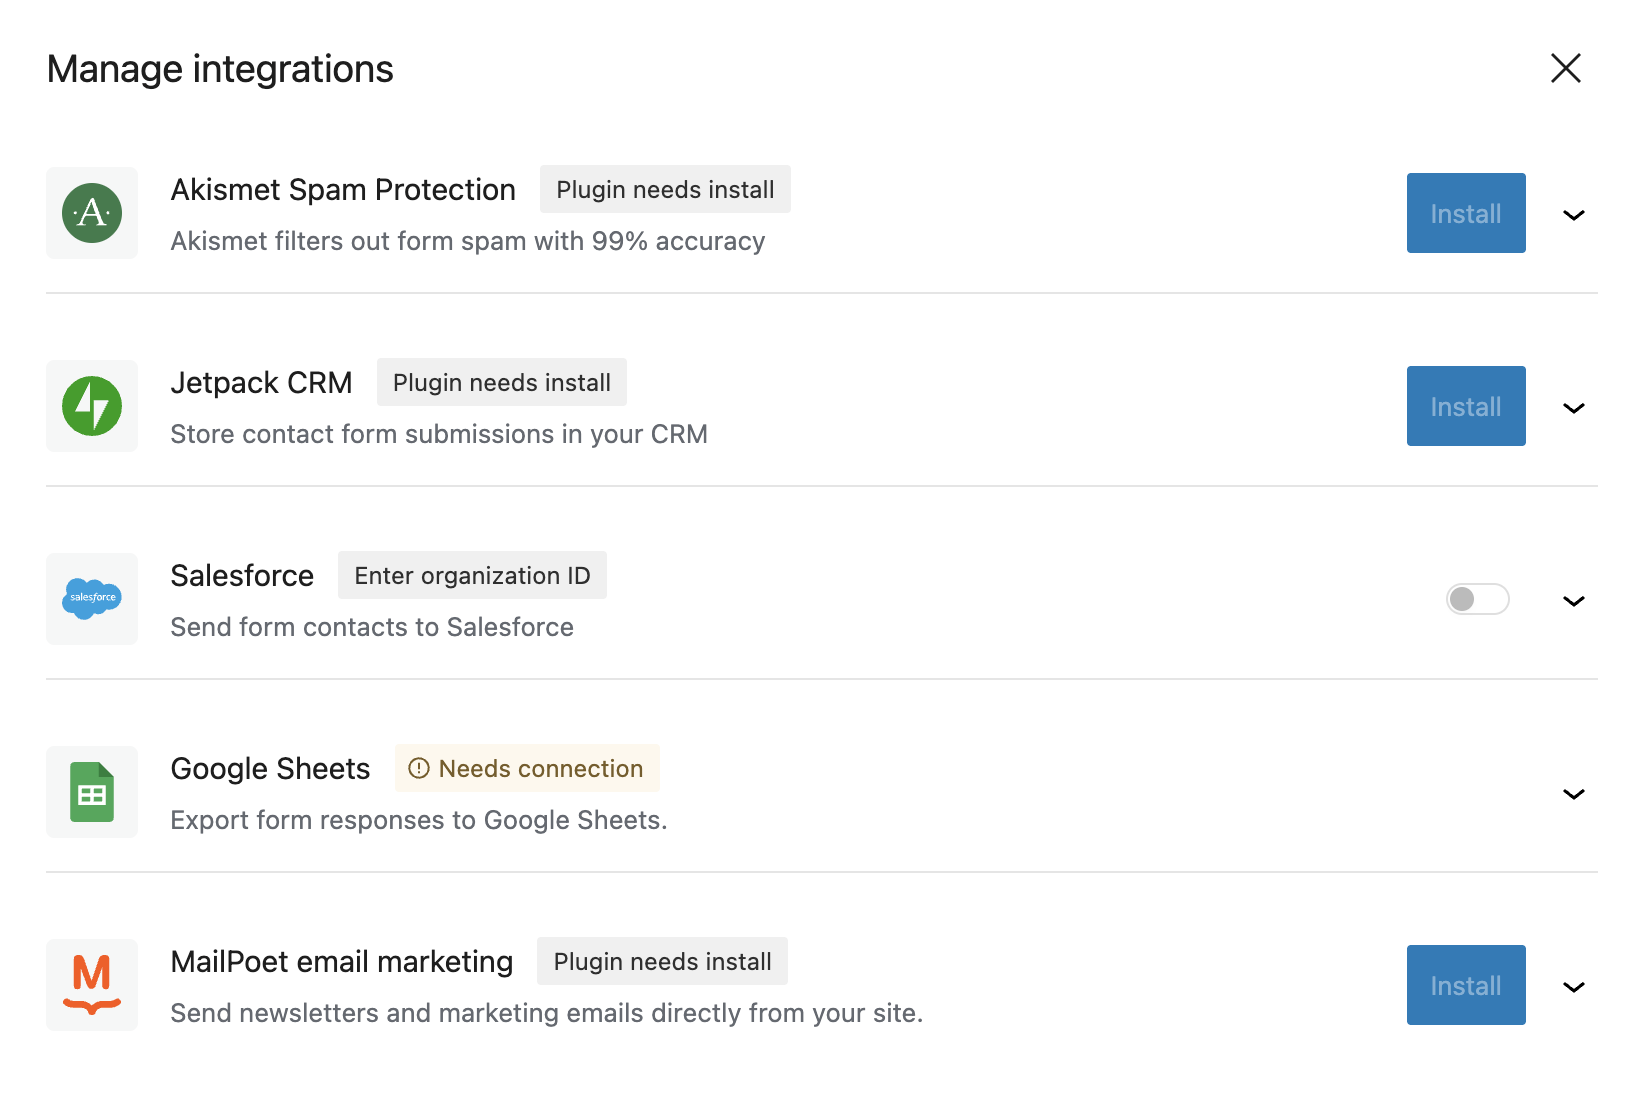
Task: Select the Salesforce integration title
Action: point(242,576)
